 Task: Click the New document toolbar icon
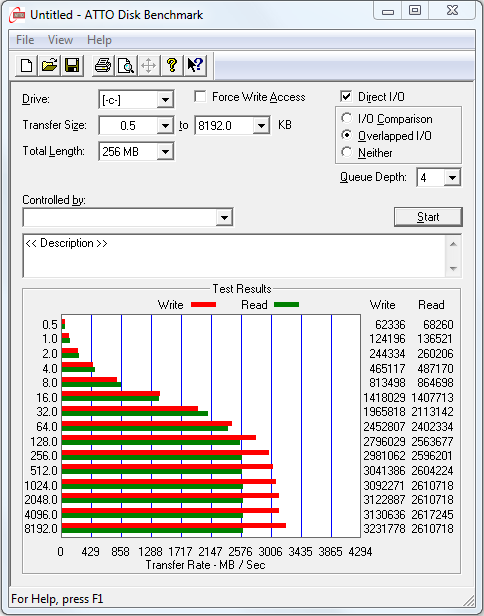coord(26,65)
